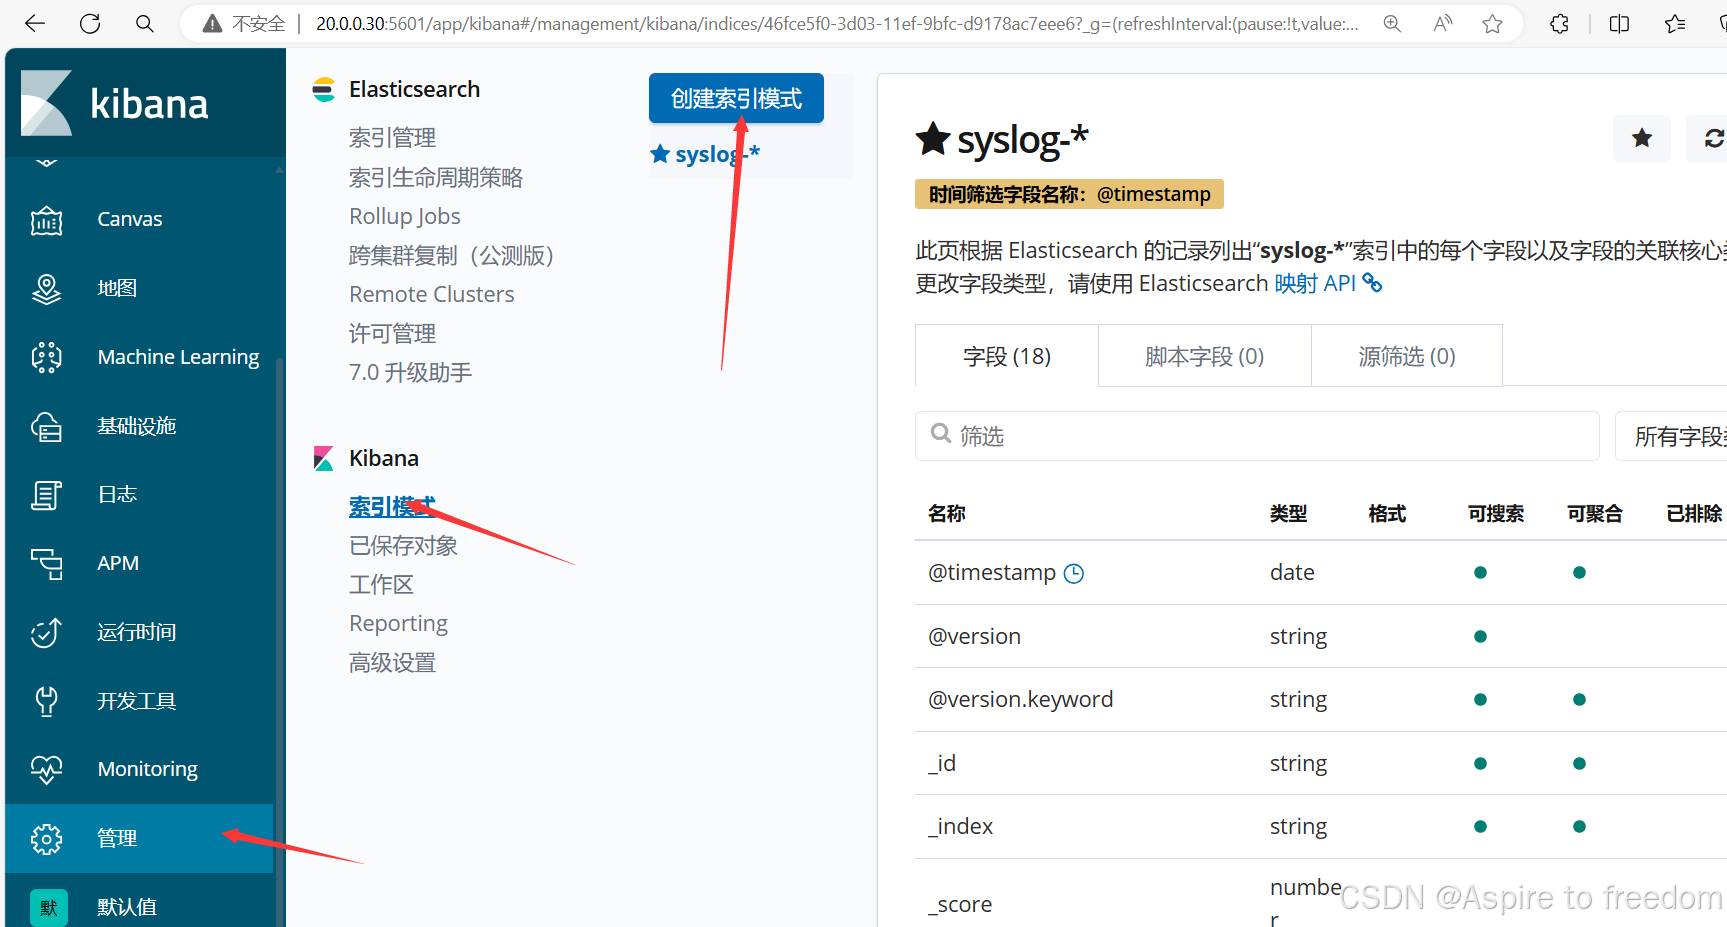1727x927 pixels.
Task: Click 格式 column header
Action: coord(1387,513)
